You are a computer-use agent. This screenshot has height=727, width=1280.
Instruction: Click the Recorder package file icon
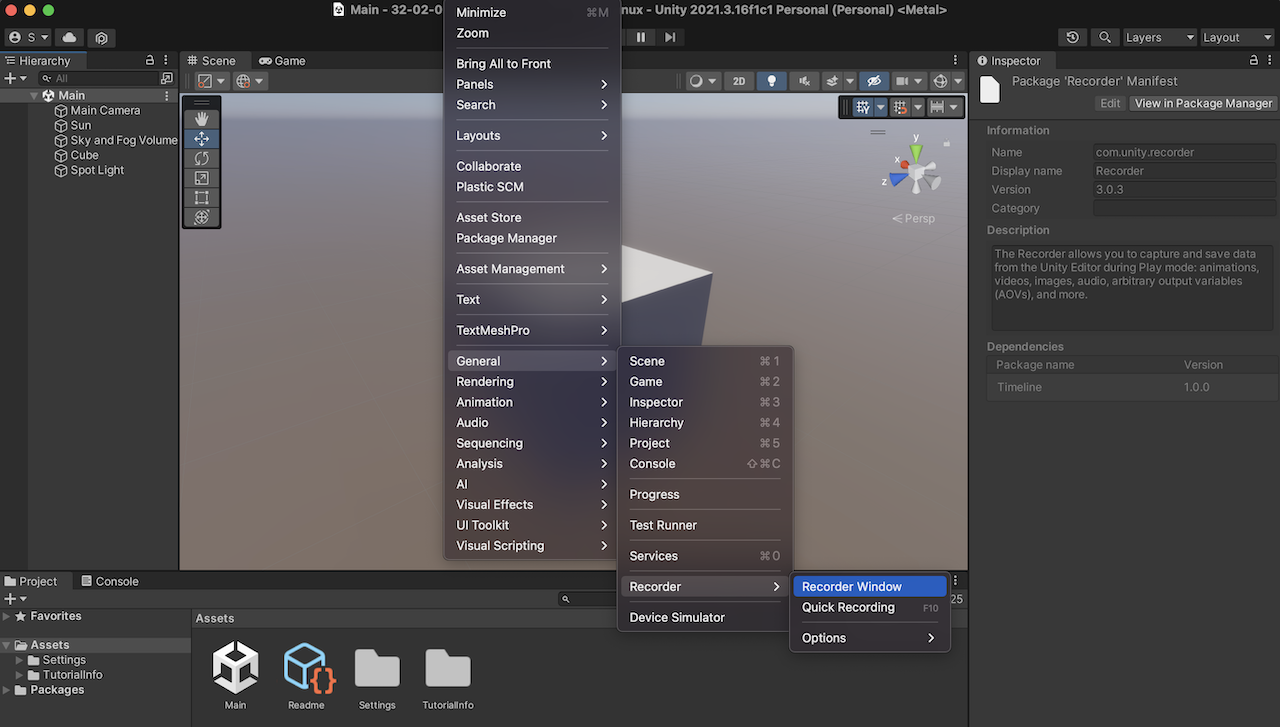pos(989,89)
